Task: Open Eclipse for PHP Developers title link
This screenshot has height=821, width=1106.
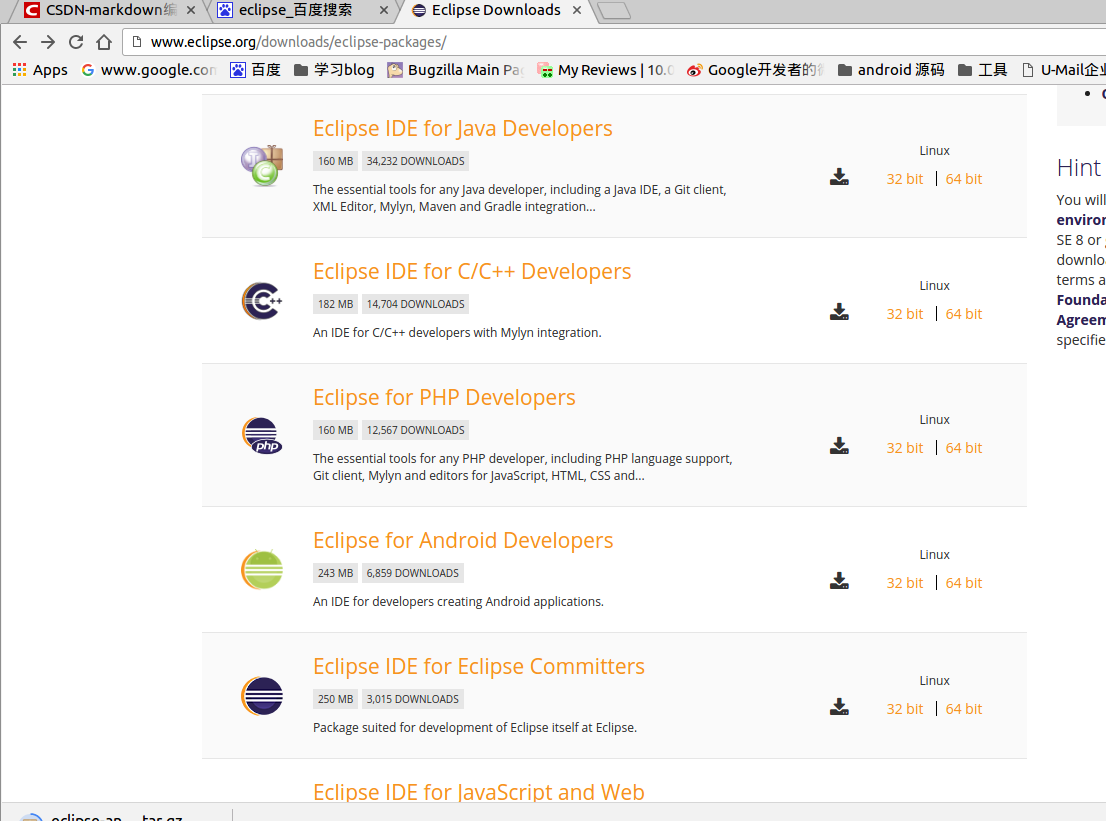Action: (x=444, y=398)
